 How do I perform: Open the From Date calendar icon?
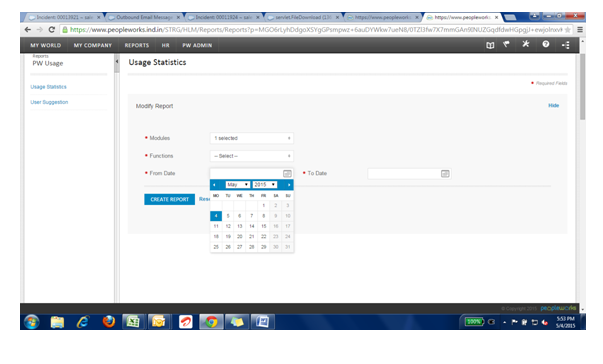tap(287, 174)
